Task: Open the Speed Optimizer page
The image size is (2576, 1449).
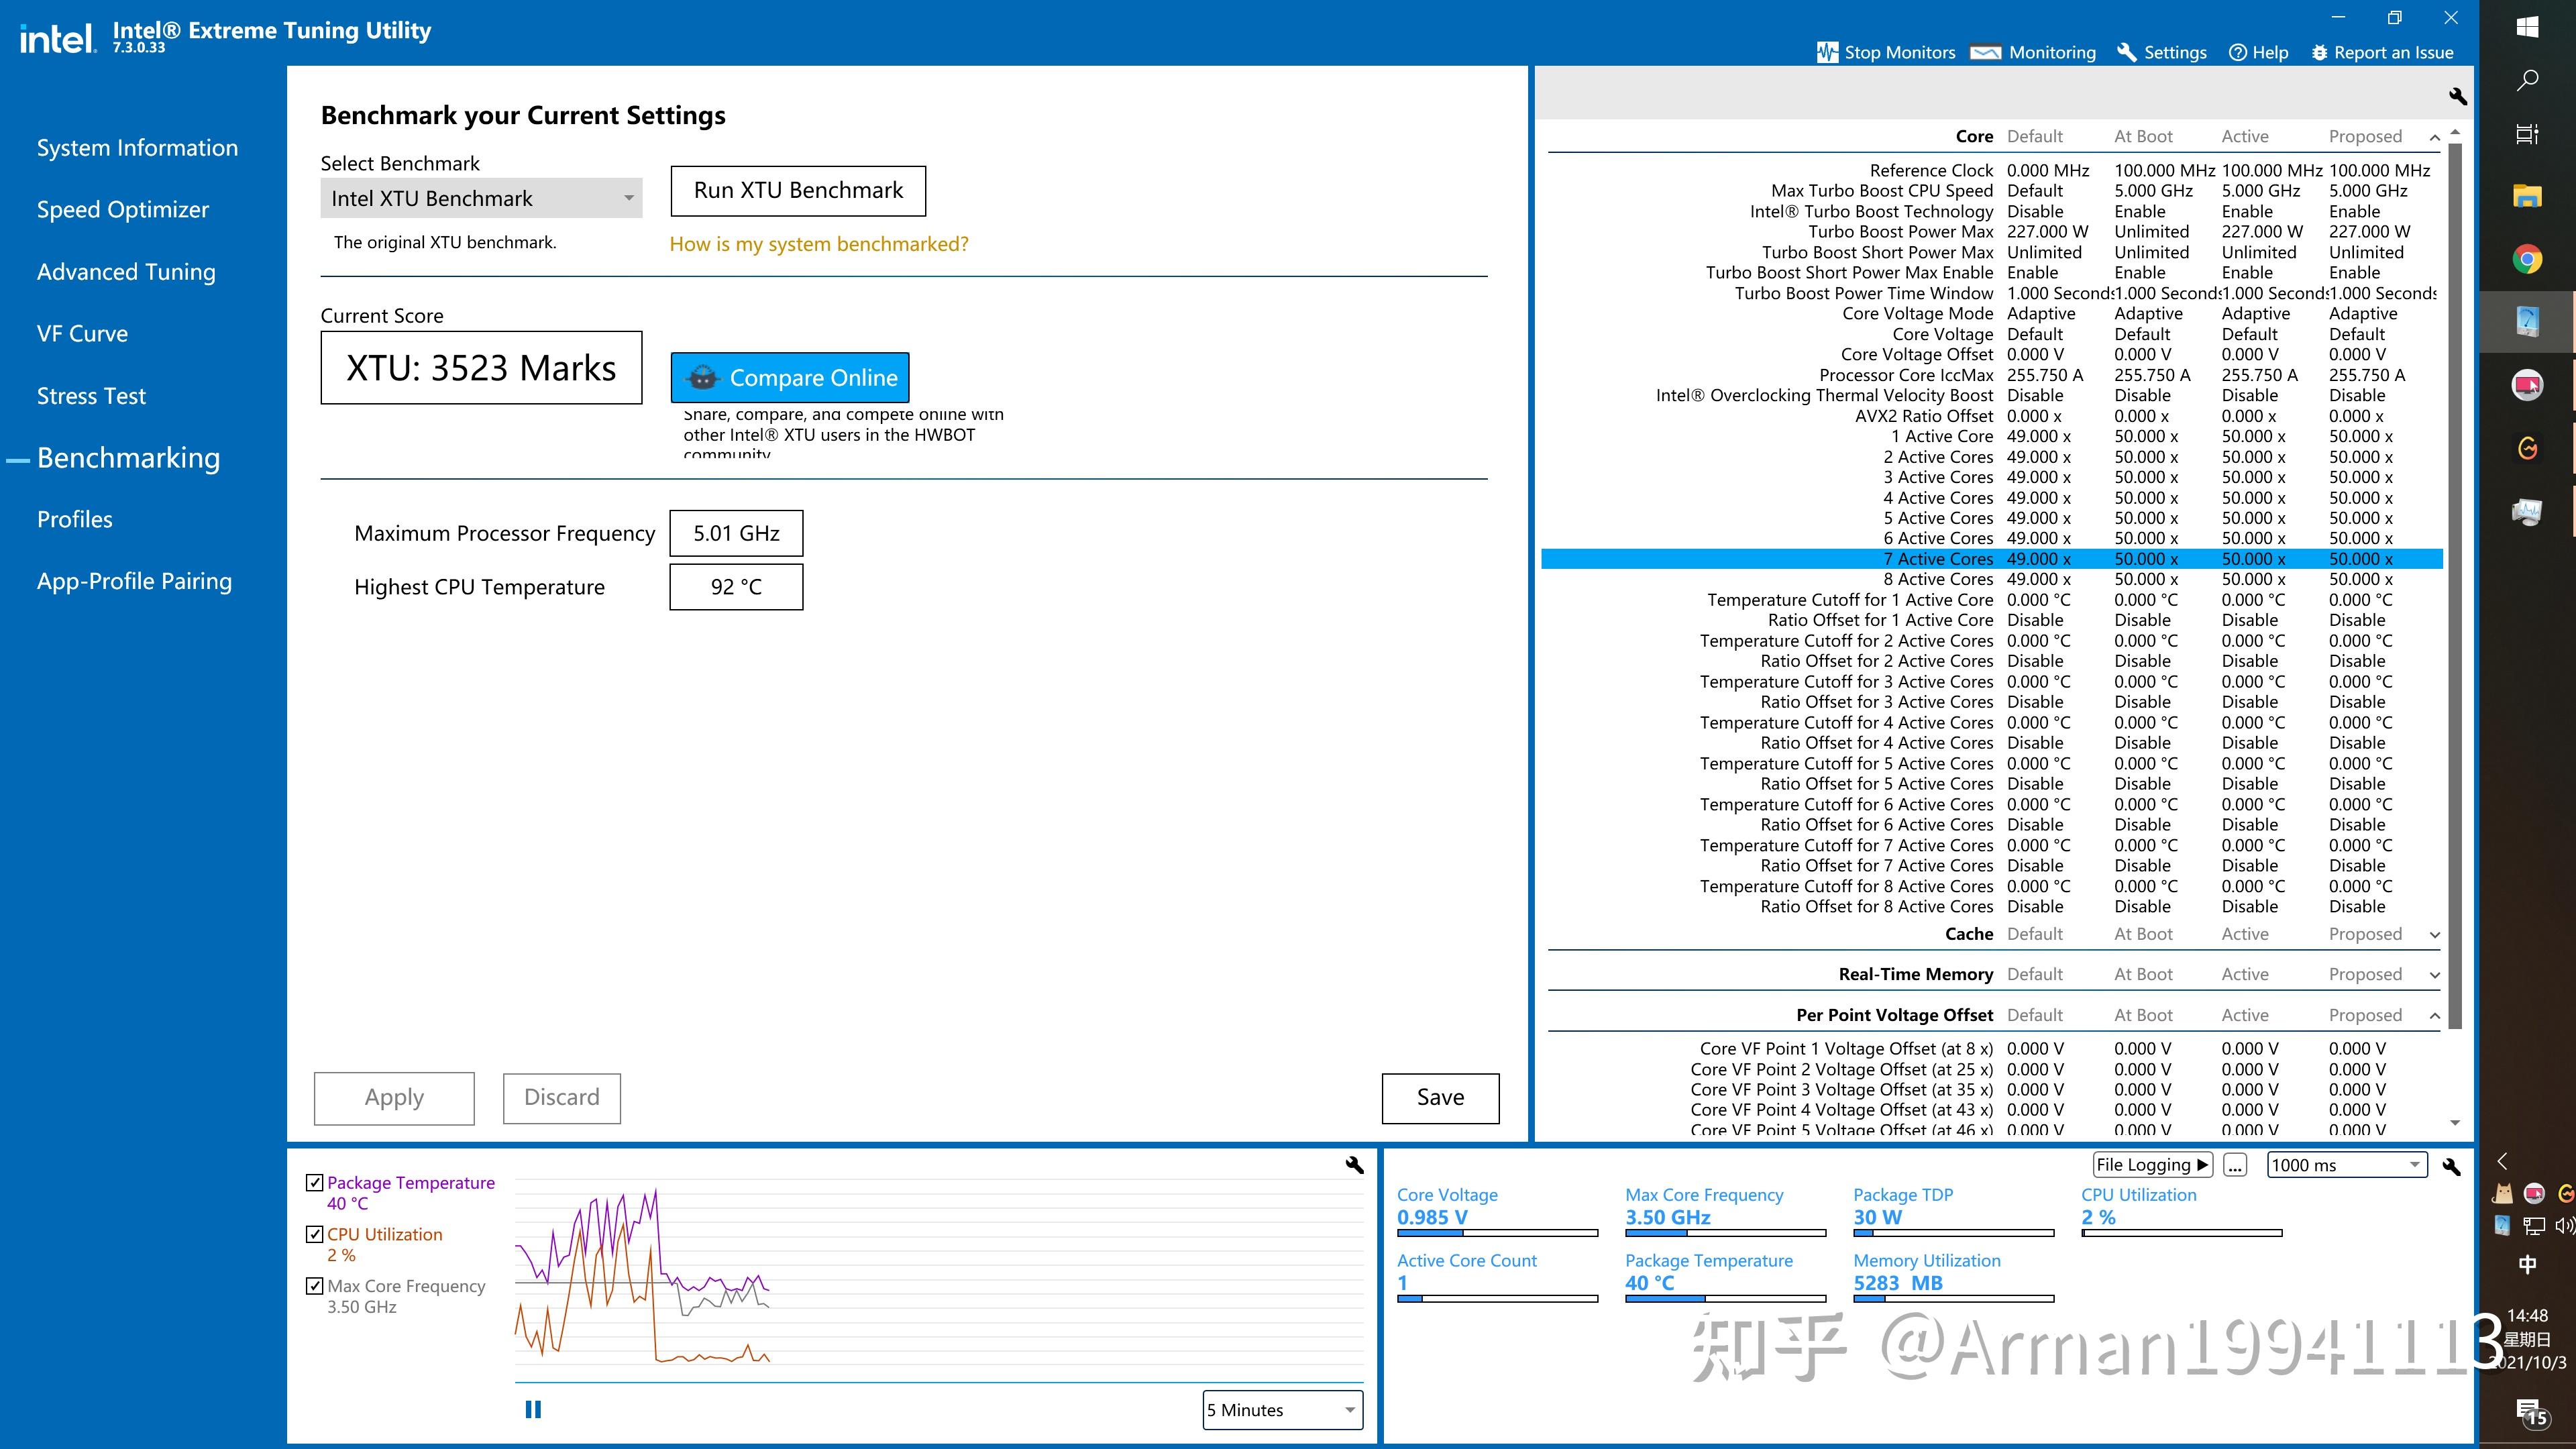Action: (x=123, y=210)
